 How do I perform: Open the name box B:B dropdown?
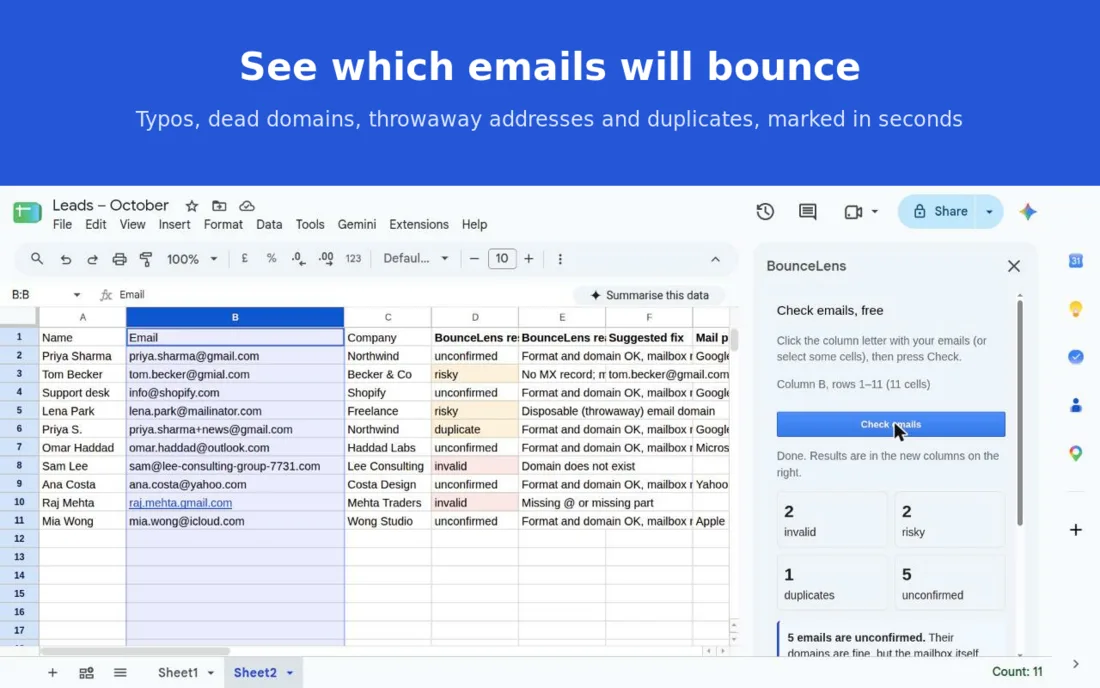click(x=76, y=295)
